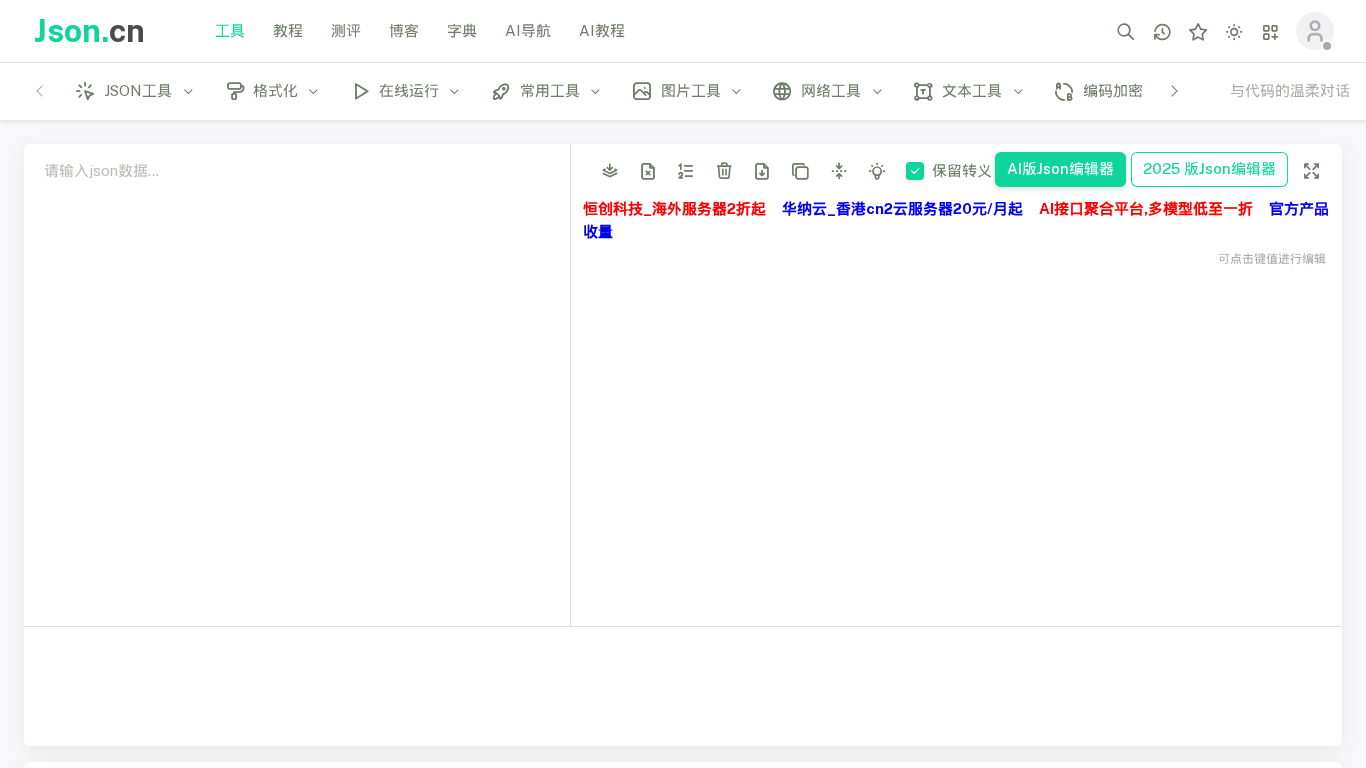
Task: Click the fullscreen expand icon
Action: tap(1311, 171)
